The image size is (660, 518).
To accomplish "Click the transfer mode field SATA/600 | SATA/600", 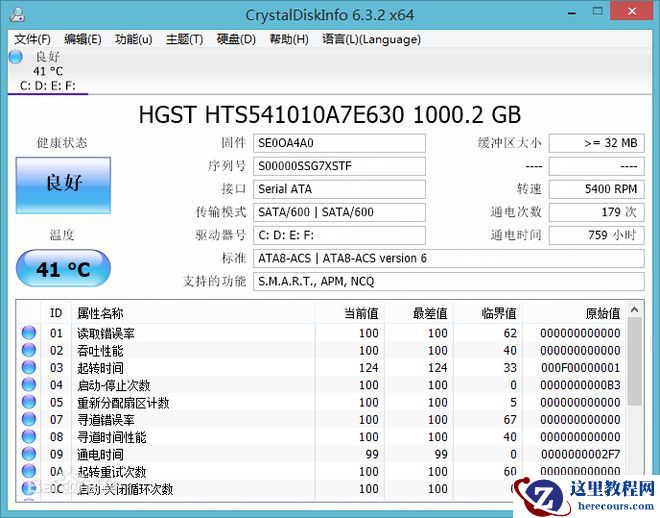I will click(339, 212).
